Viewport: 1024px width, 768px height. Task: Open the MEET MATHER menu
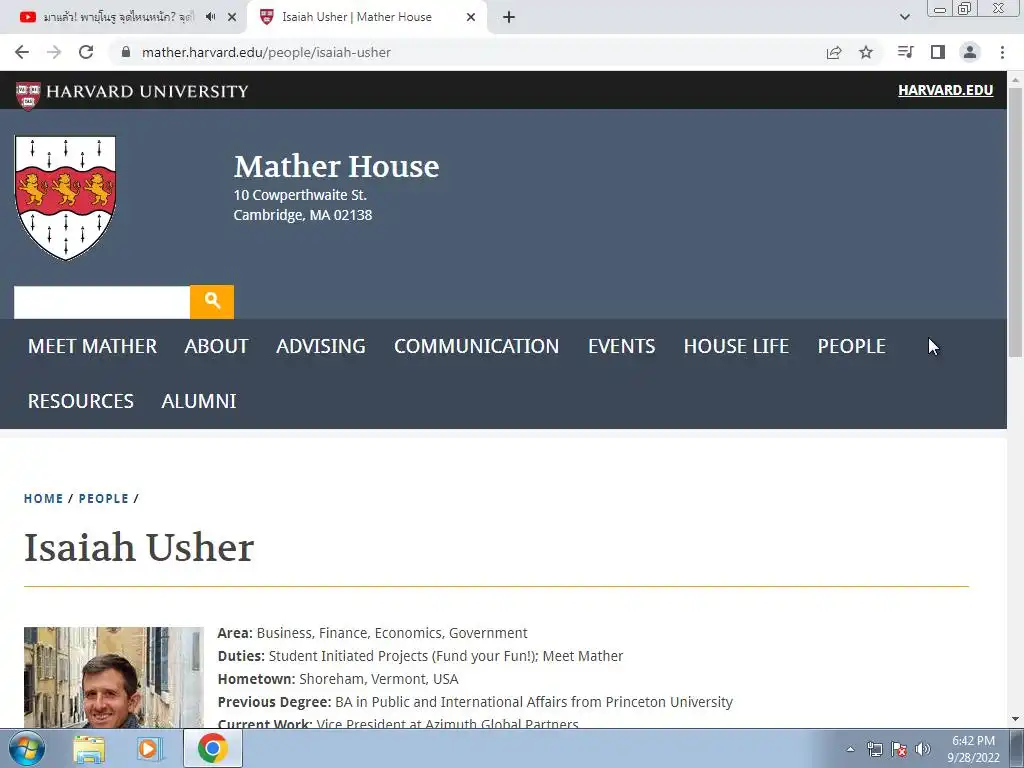92,346
